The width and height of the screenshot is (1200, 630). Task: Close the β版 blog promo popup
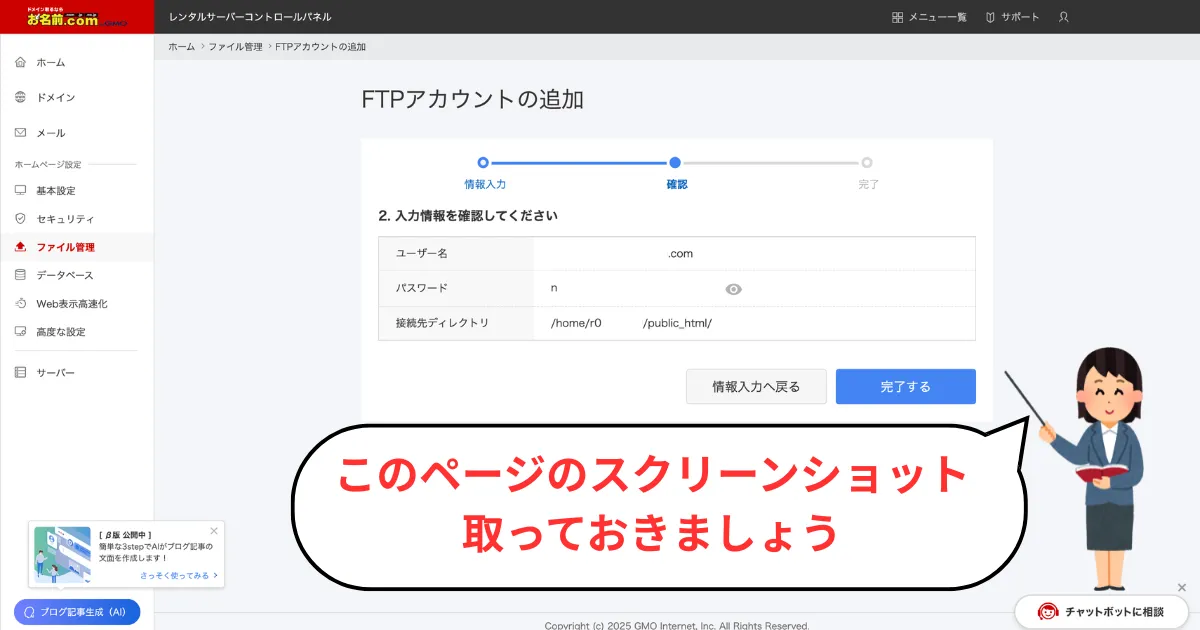[214, 531]
